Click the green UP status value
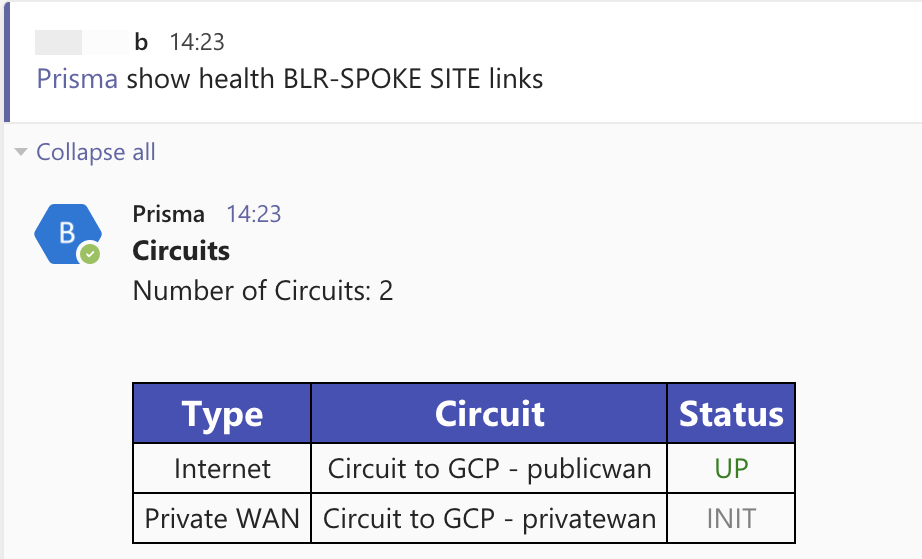 point(731,468)
